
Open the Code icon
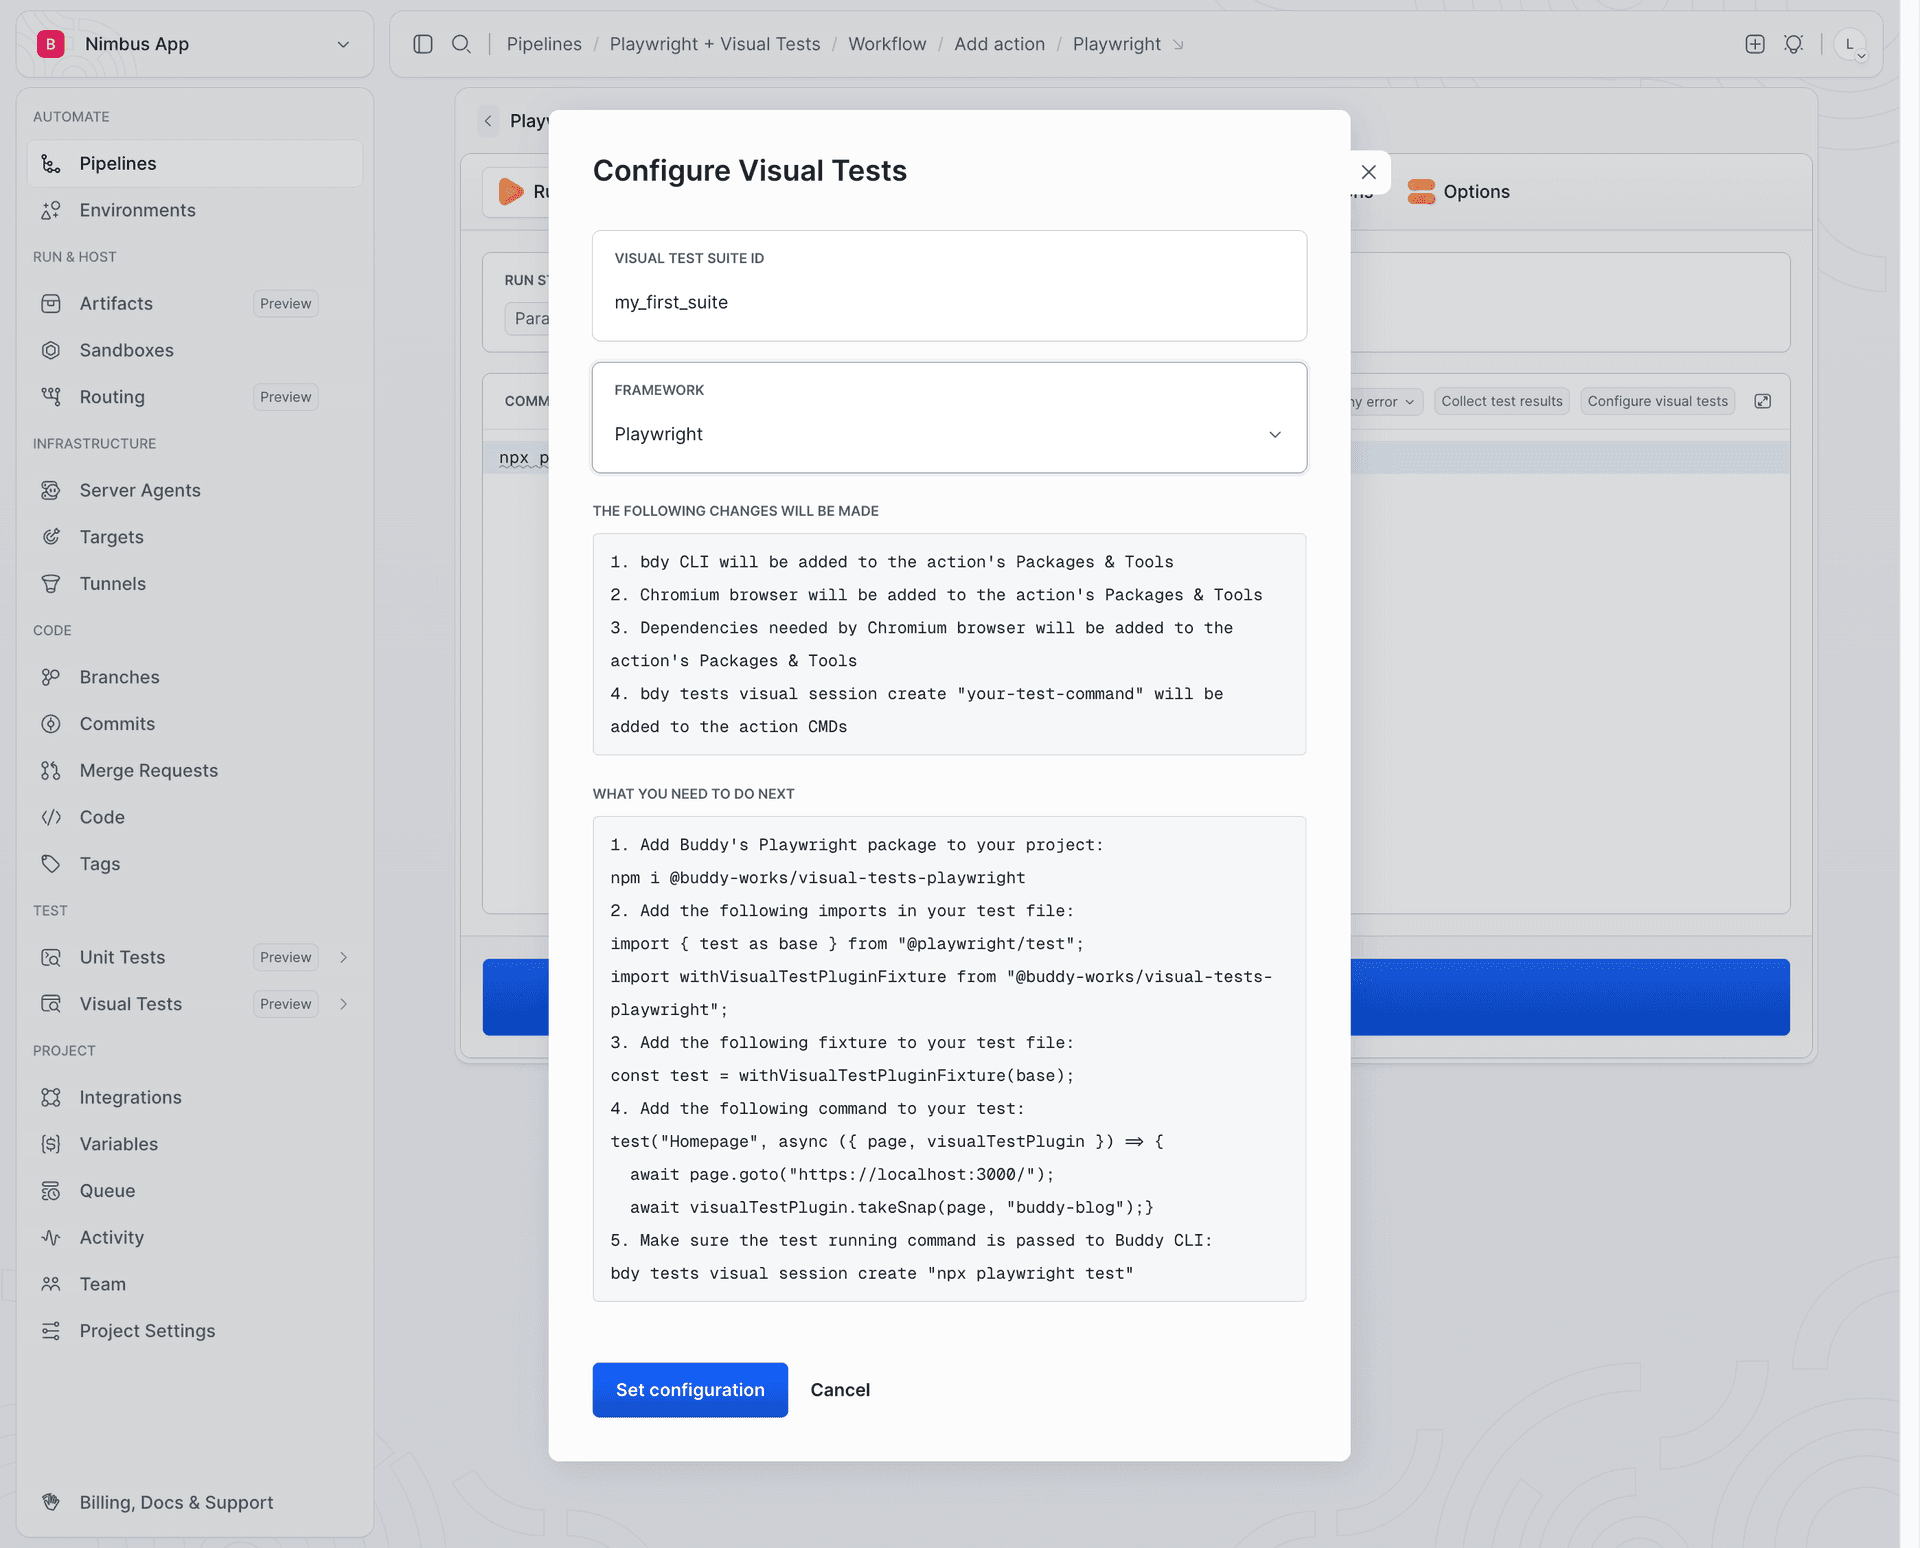[x=51, y=817]
